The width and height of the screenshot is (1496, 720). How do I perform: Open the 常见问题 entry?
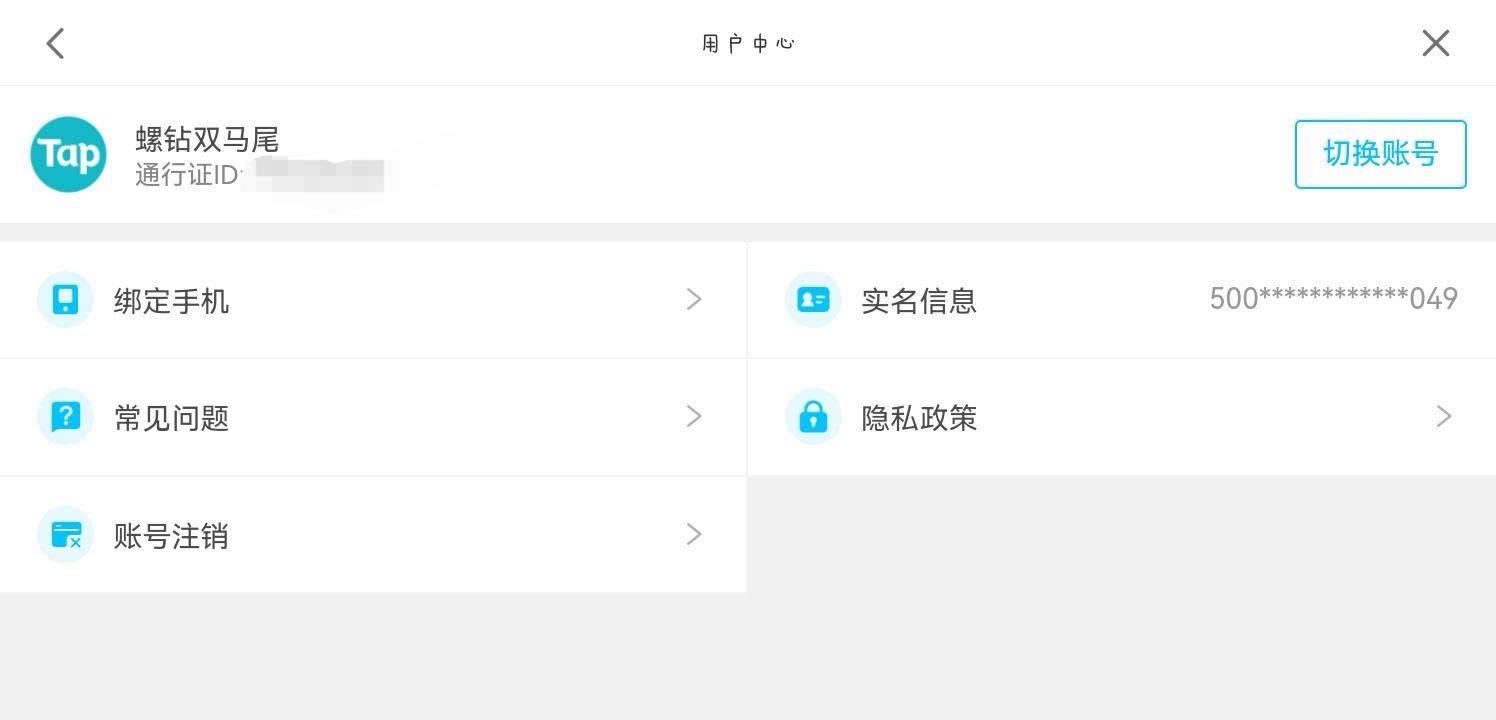373,417
